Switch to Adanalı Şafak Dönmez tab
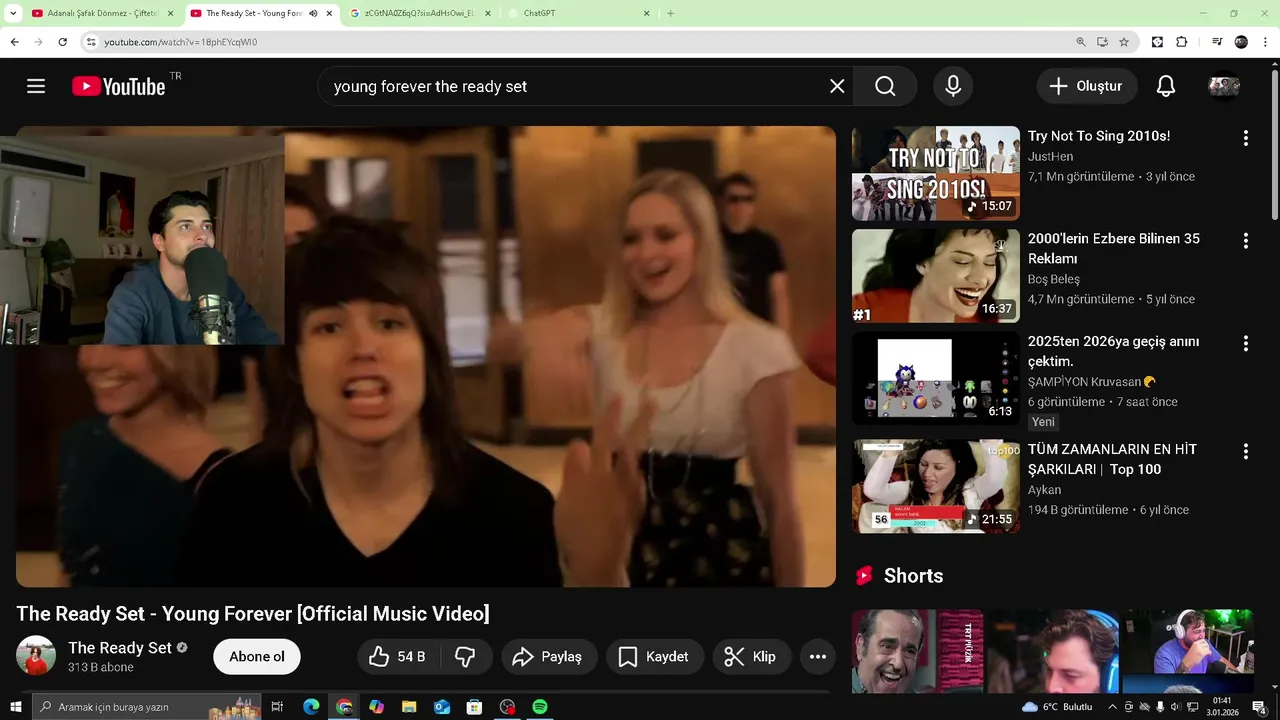The height and width of the screenshot is (720, 1280). click(x=103, y=13)
